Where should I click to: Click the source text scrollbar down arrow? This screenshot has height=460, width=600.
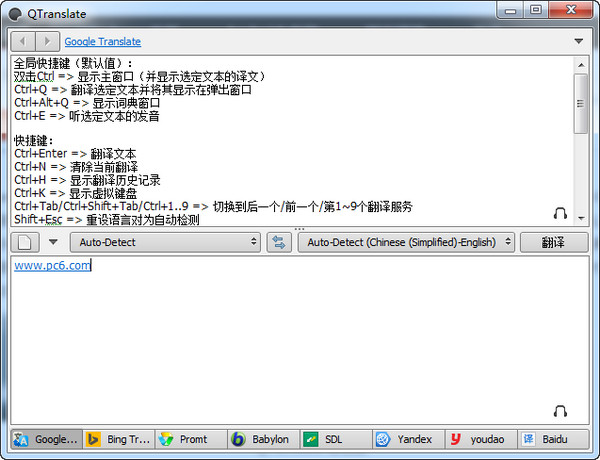581,219
